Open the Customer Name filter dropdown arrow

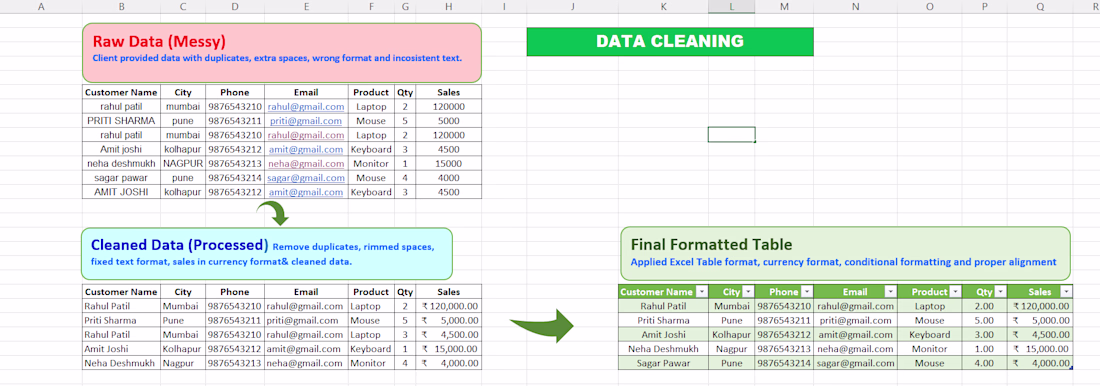tap(702, 292)
